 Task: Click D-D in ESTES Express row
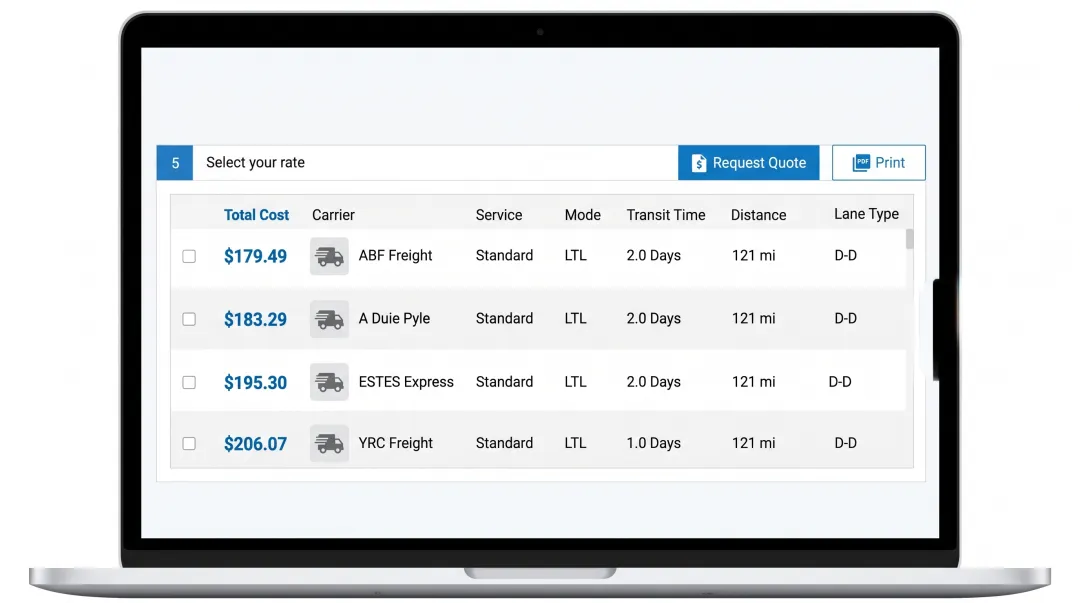tap(840, 382)
